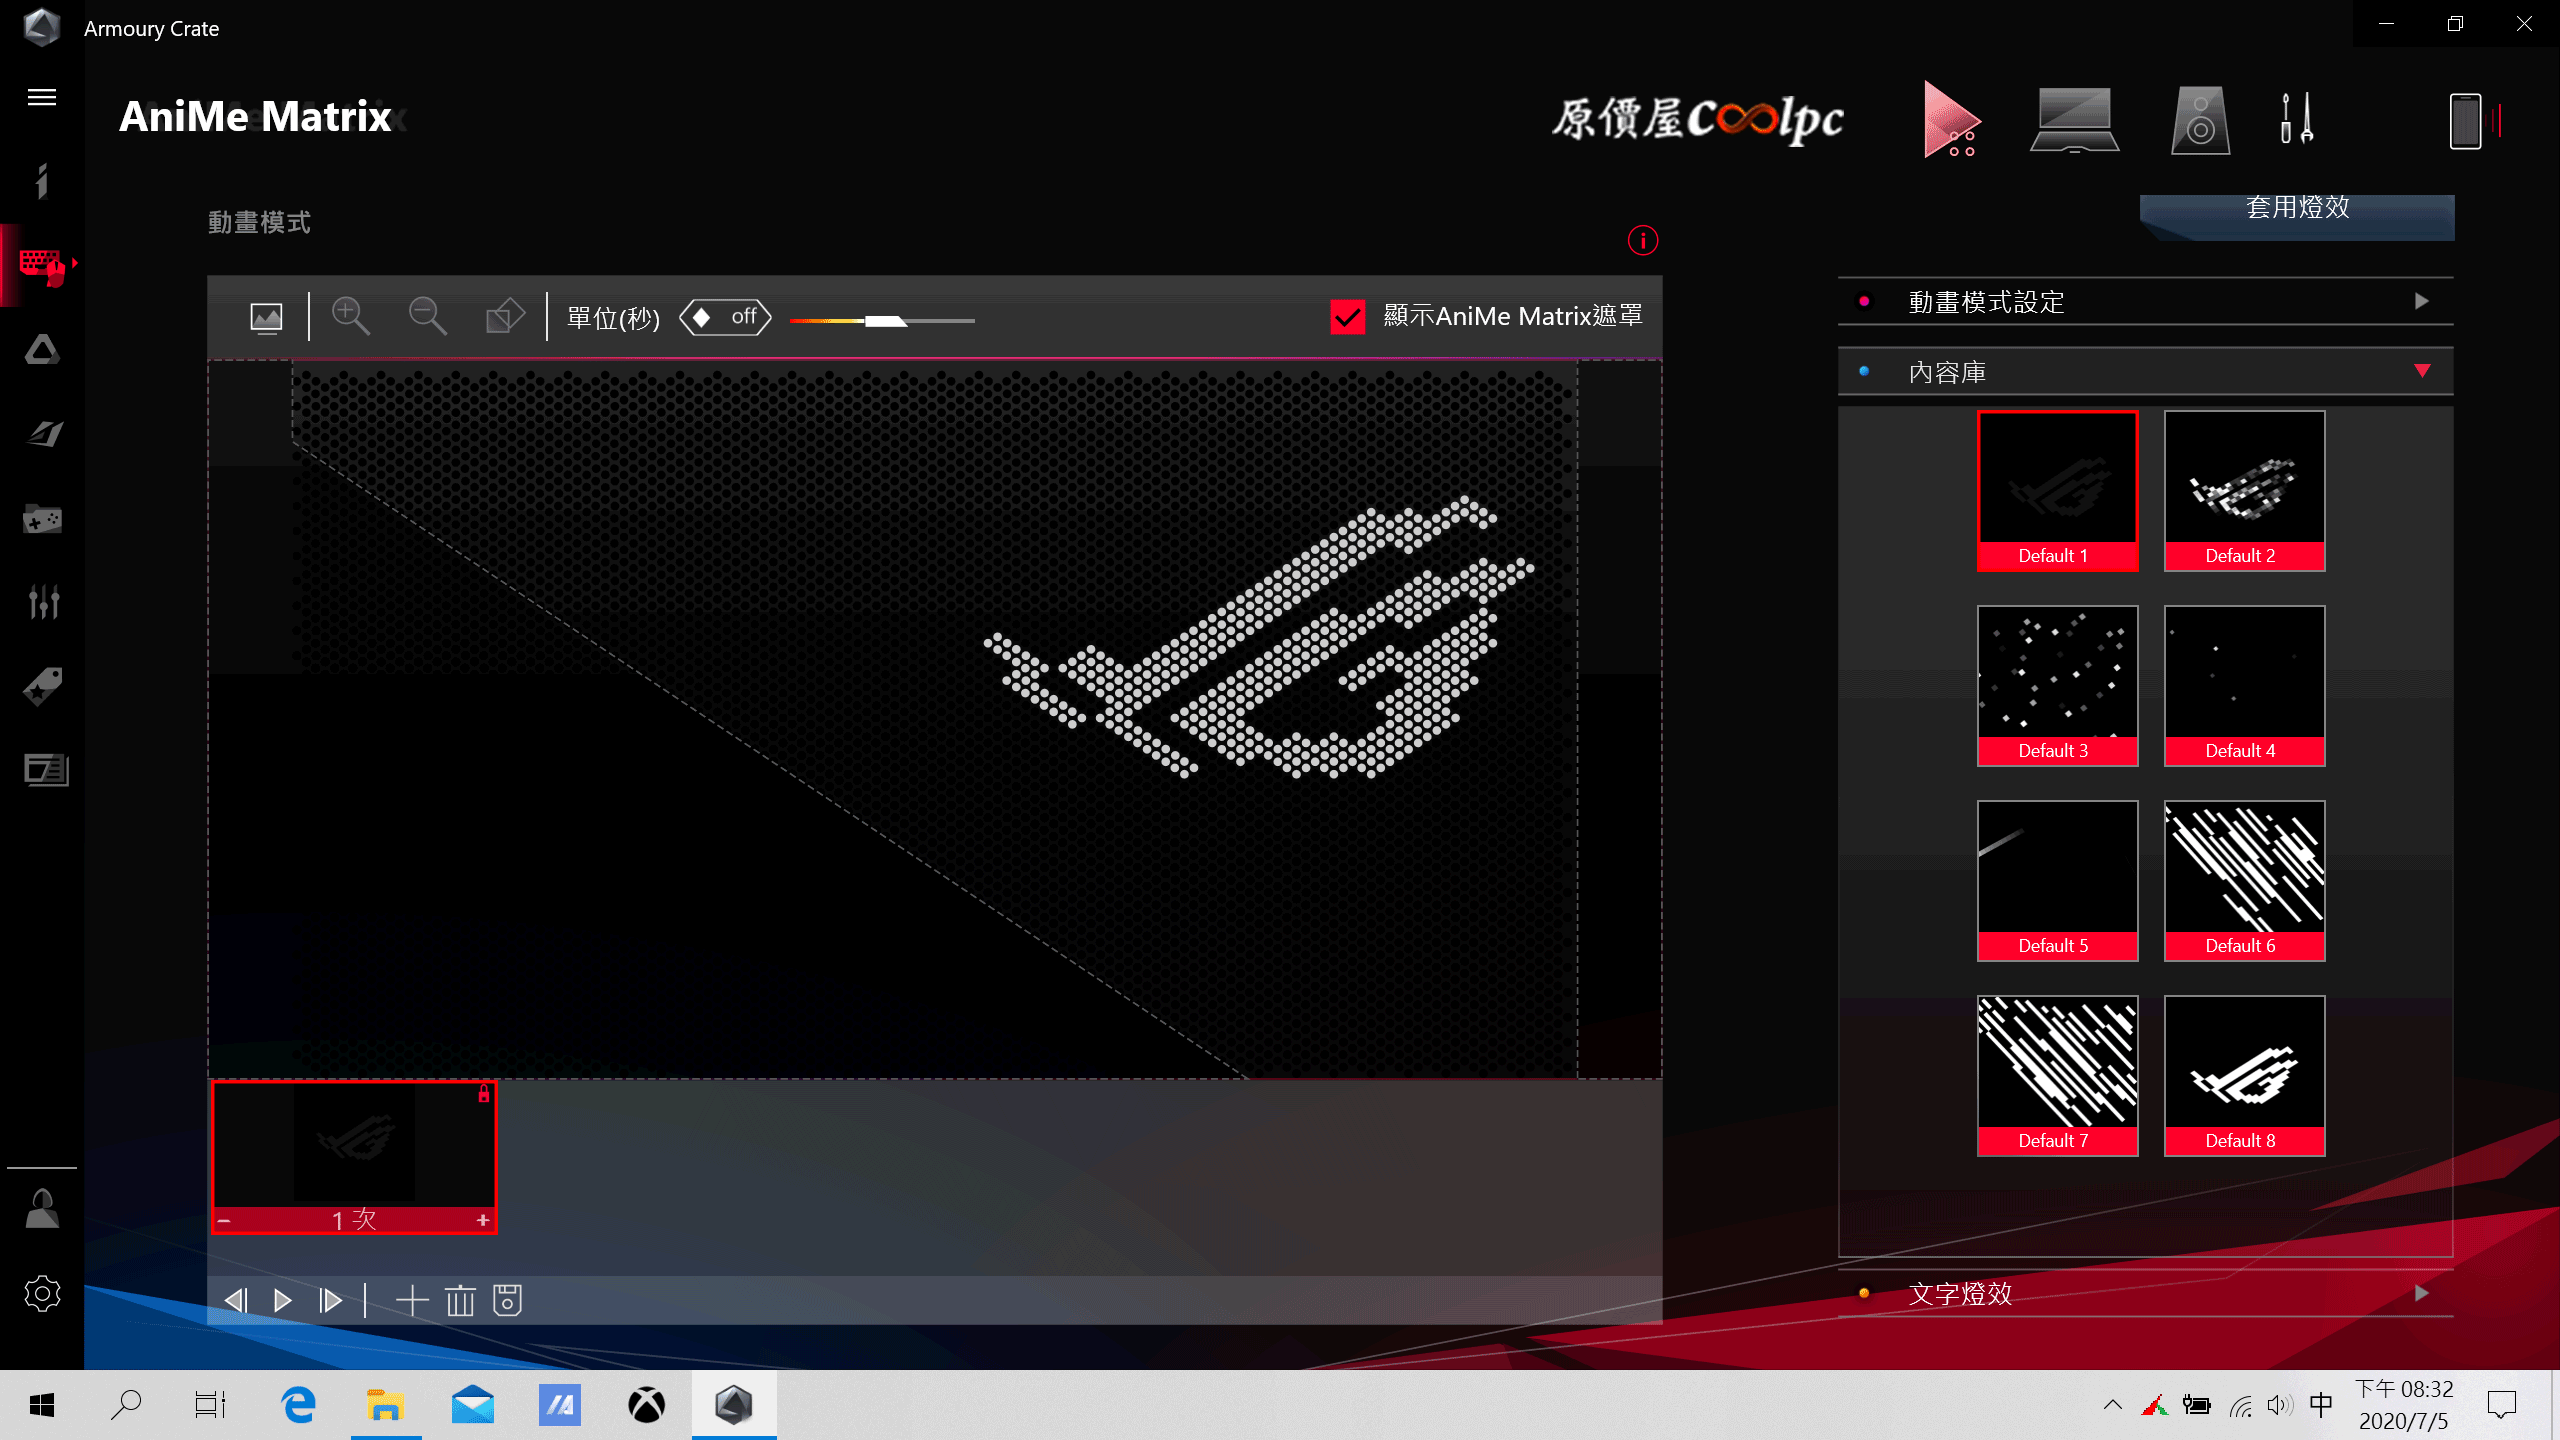2560x1440 pixels.
Task: Click the 套用燈效 apply button
Action: point(2297,216)
